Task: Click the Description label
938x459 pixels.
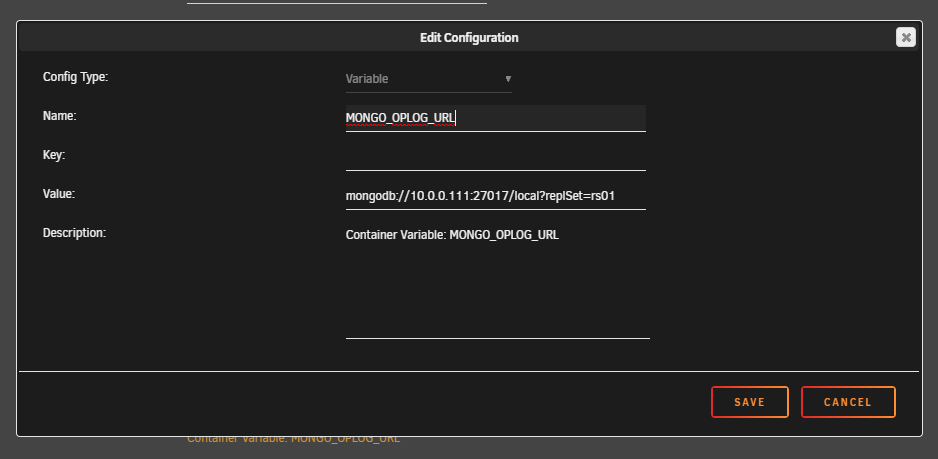Action: tap(74, 233)
